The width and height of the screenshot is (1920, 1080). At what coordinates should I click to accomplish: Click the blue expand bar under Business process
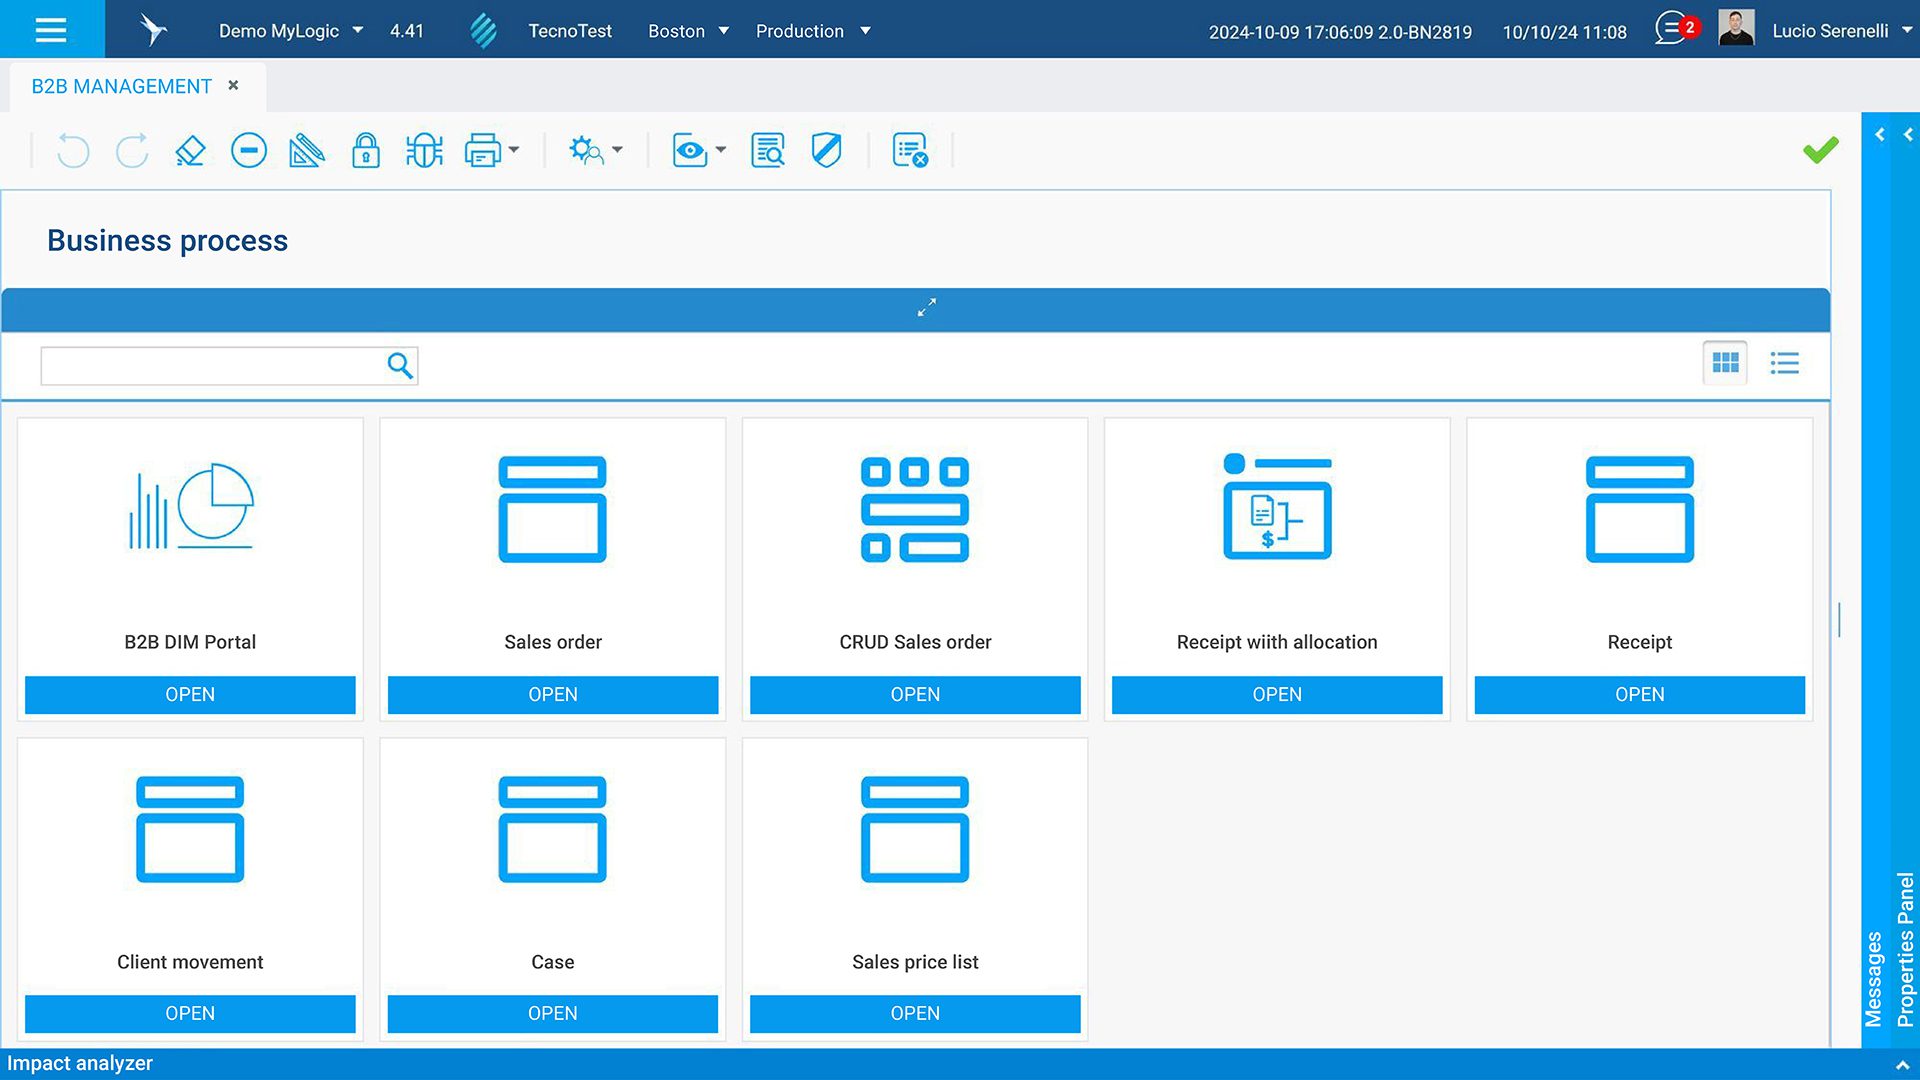point(926,308)
